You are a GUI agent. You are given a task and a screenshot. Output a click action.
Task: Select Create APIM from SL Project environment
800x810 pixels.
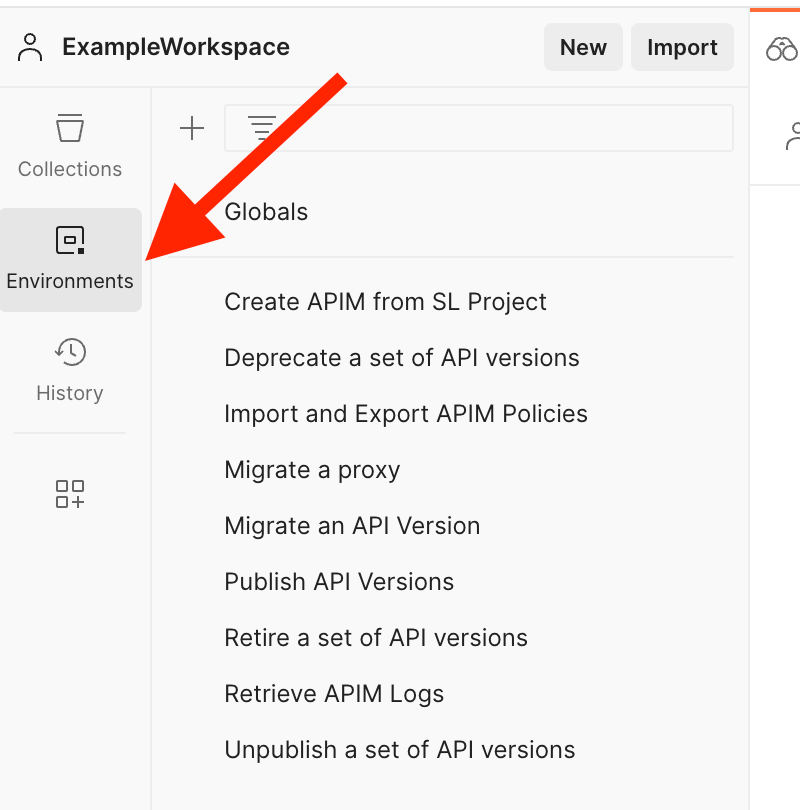(385, 302)
